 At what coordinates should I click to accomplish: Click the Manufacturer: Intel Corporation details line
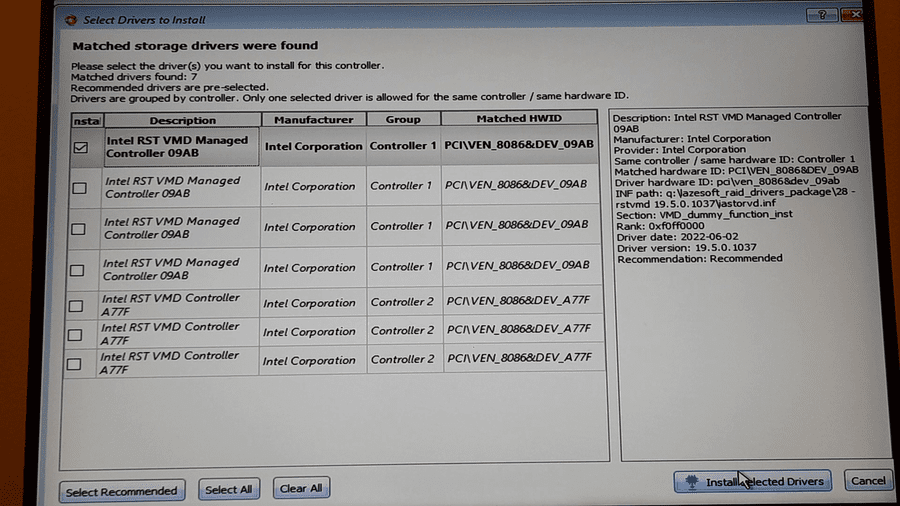[x=692, y=139]
